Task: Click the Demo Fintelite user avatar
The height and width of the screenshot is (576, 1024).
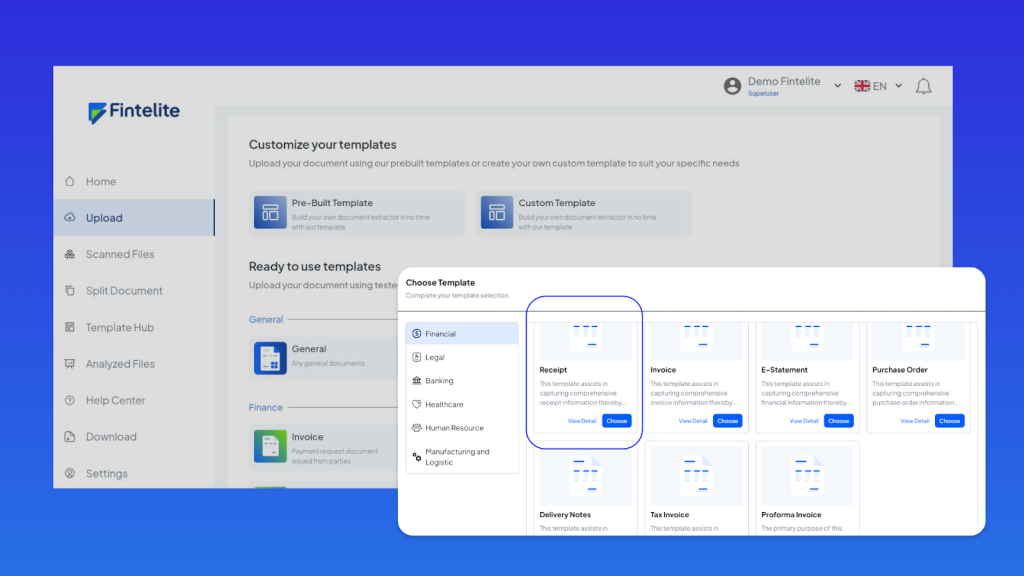Action: tap(733, 86)
